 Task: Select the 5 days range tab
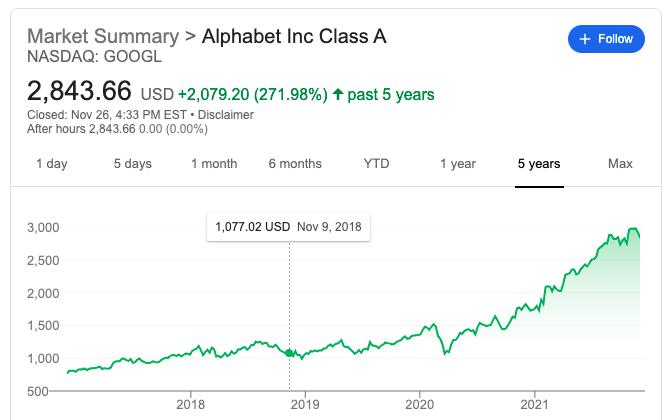[x=132, y=164]
